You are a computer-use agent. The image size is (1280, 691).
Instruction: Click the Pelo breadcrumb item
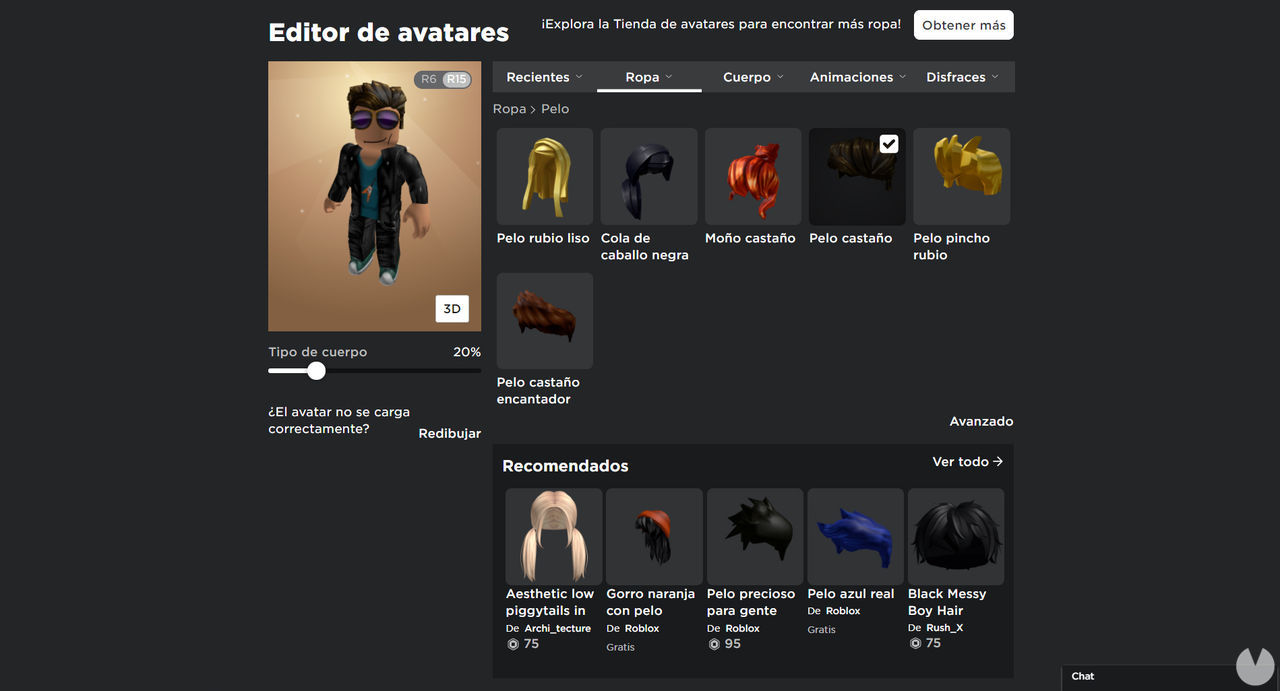coord(555,109)
